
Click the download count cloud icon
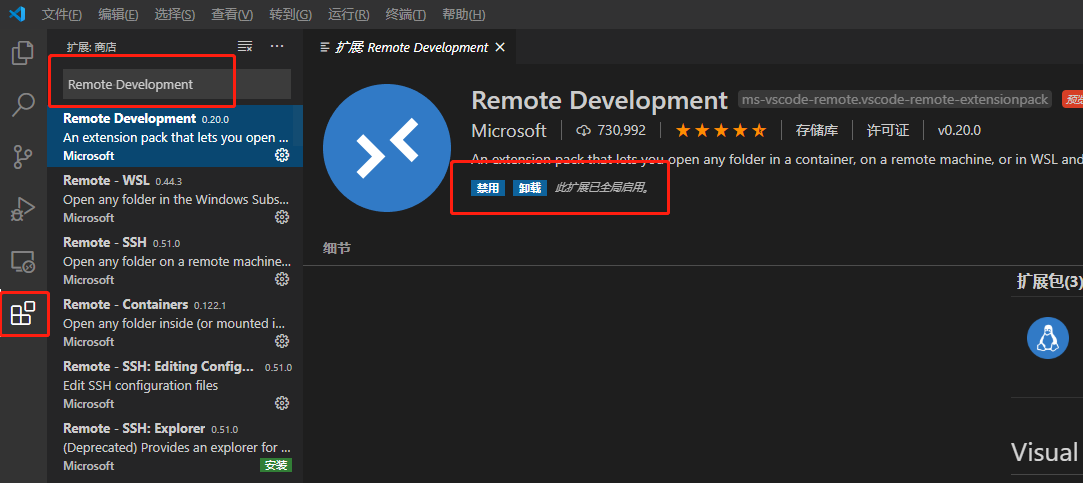tap(584, 131)
